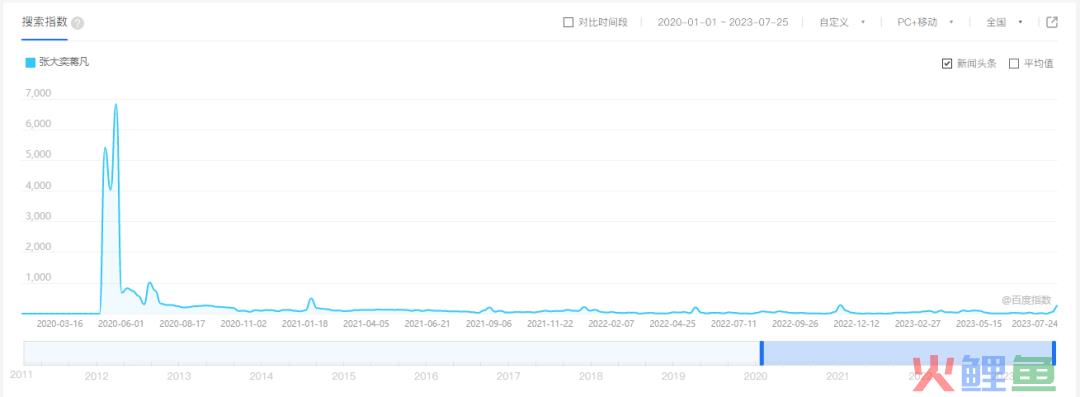
Task: Toggle the 张大奕蒋凡 legend swatch
Action: (30, 63)
